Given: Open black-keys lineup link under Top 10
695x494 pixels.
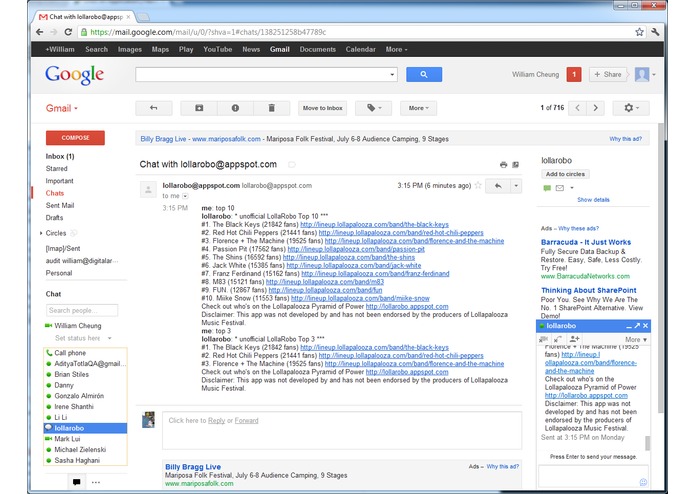Looking at the screenshot, I should click(375, 225).
